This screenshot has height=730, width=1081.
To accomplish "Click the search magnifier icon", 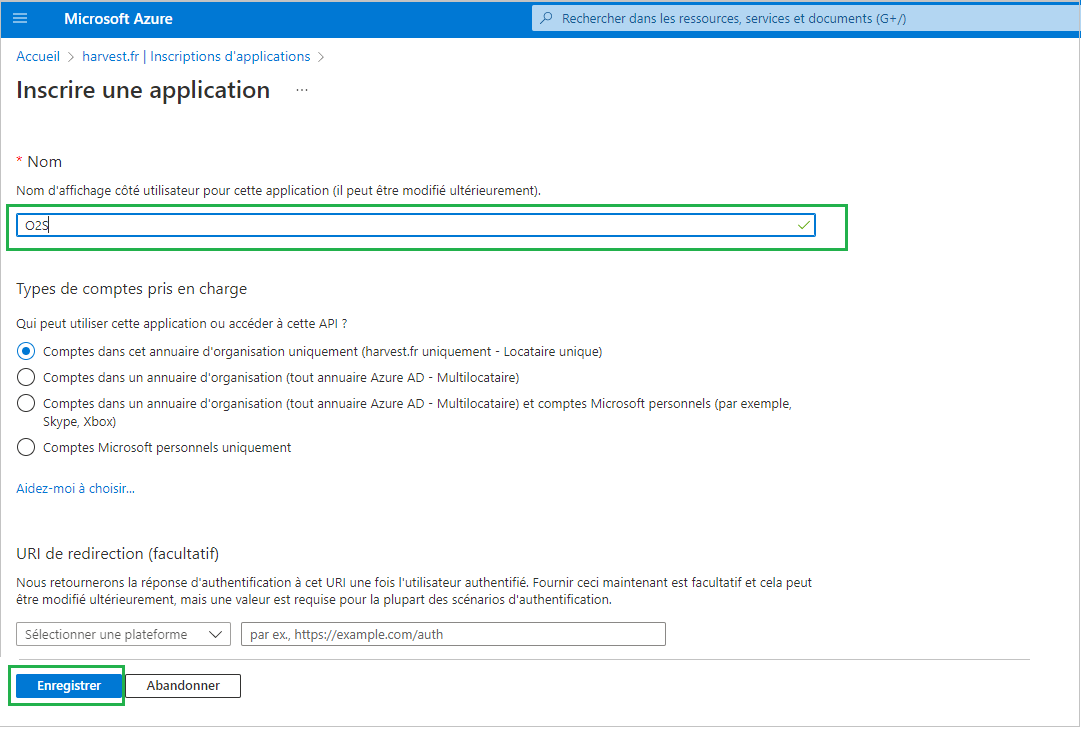I will 546,19.
